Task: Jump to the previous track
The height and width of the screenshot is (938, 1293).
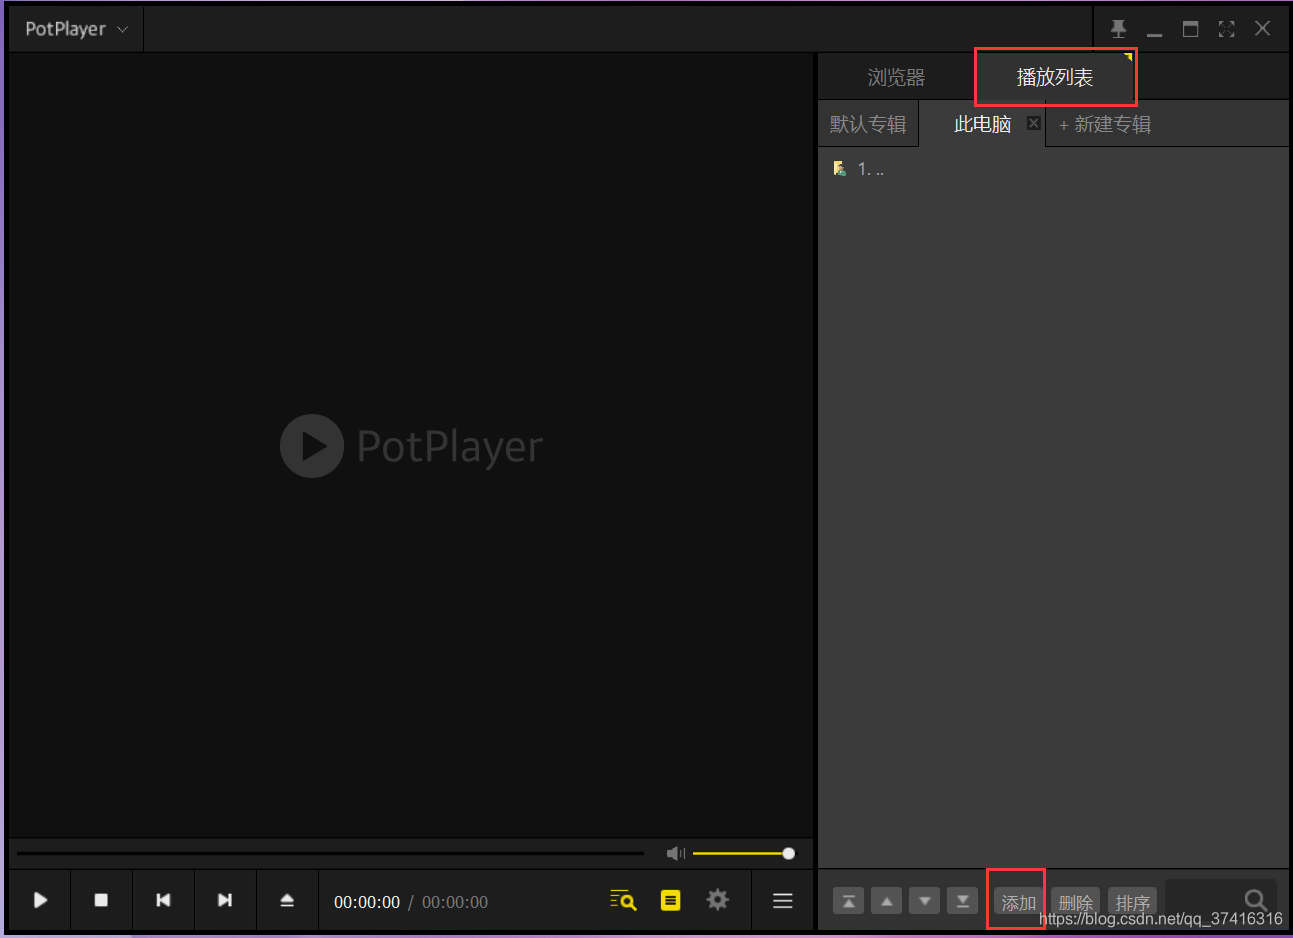Action: 163,900
